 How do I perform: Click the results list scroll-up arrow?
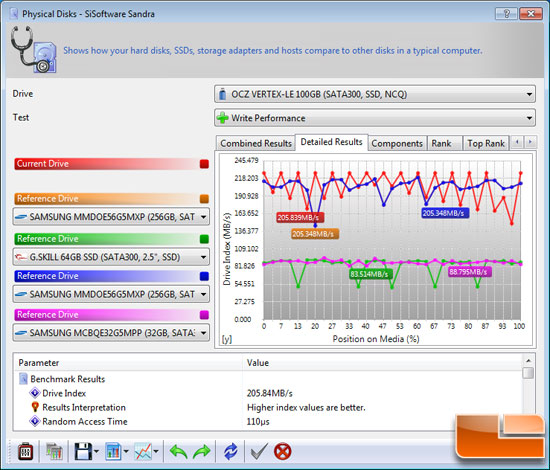tap(528, 360)
